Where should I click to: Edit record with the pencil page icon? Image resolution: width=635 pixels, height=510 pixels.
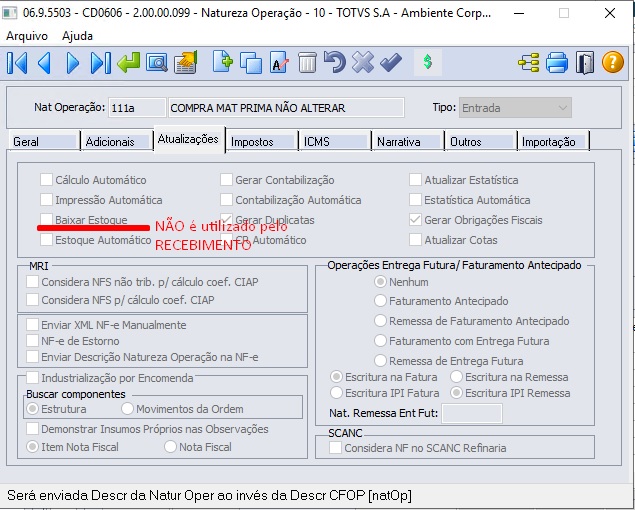279,62
